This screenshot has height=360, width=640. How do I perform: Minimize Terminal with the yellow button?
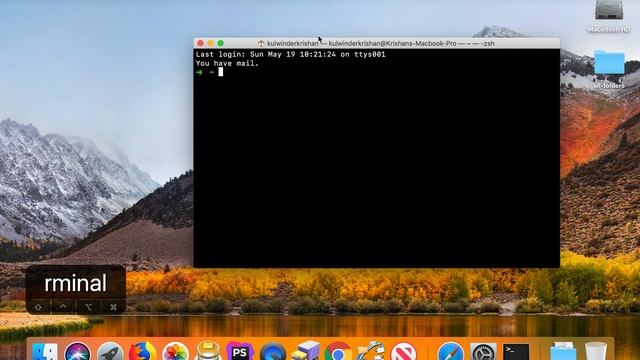(x=211, y=43)
